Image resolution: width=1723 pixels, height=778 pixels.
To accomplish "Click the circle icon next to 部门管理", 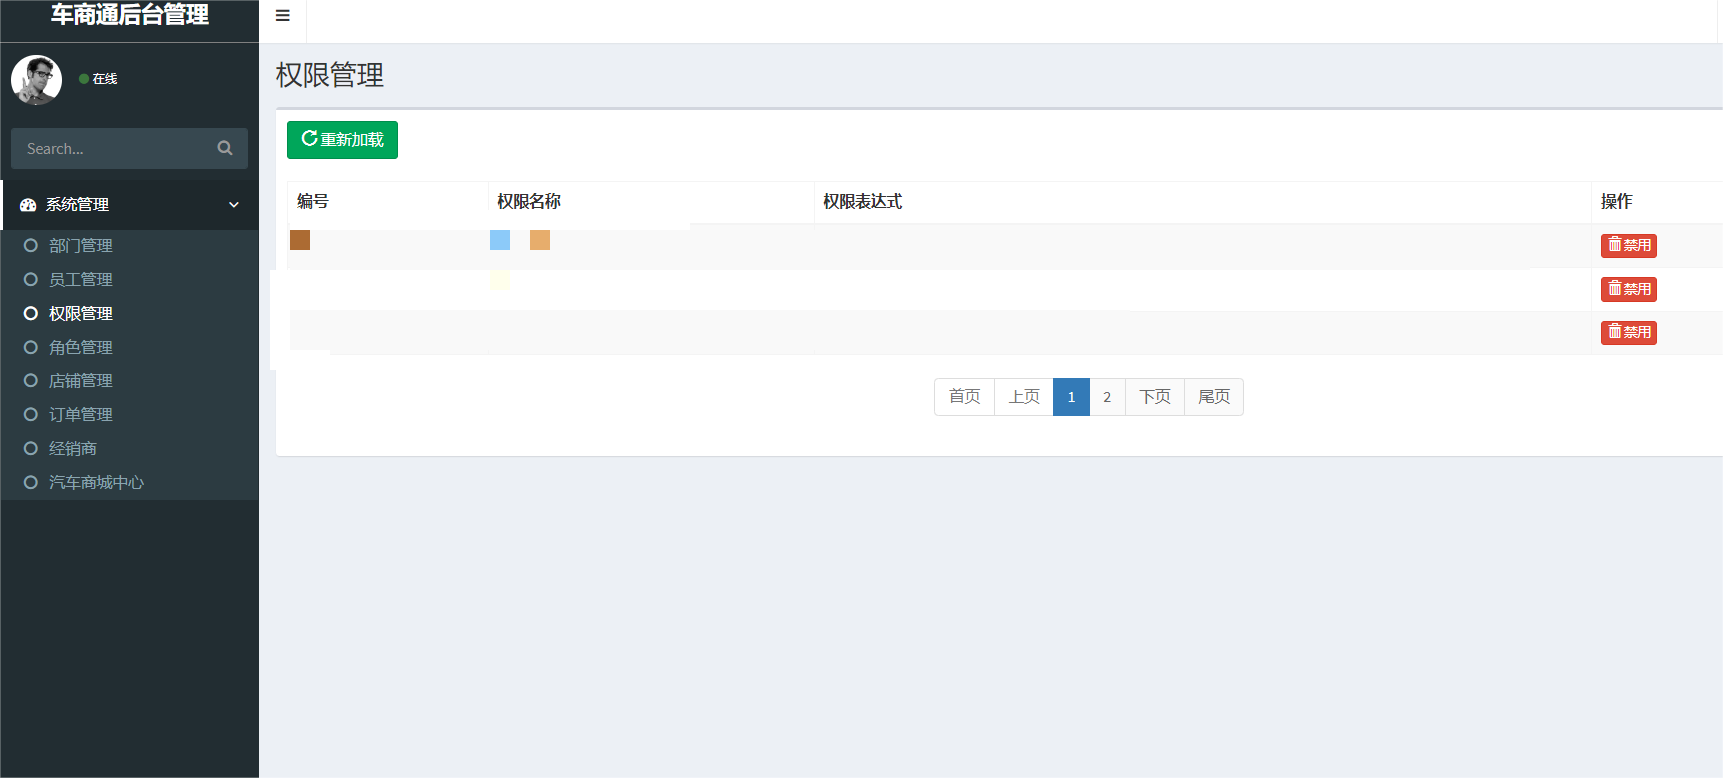I will (31, 245).
